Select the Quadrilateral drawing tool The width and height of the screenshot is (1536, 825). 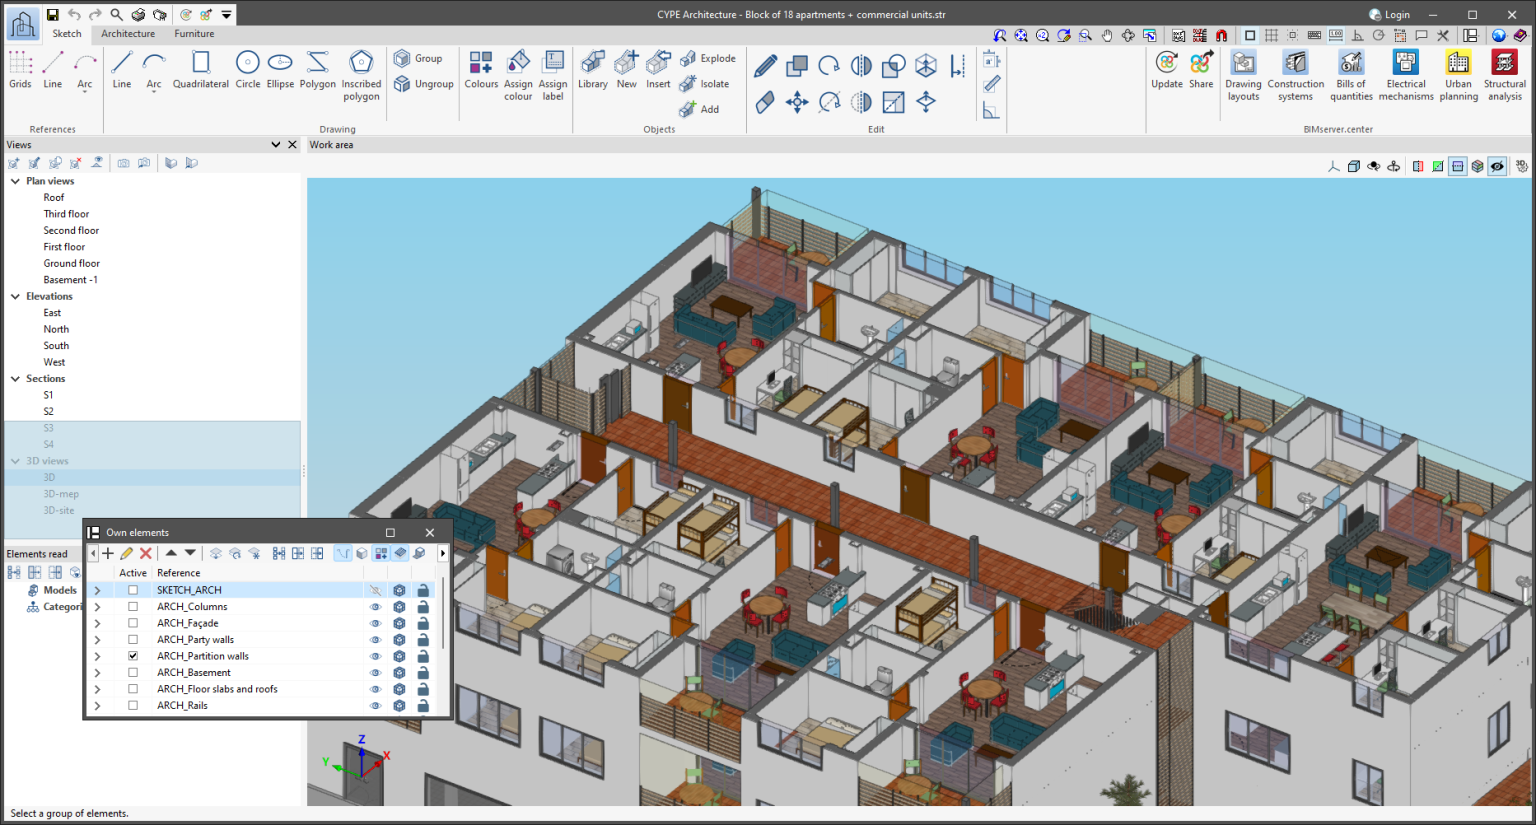[200, 70]
